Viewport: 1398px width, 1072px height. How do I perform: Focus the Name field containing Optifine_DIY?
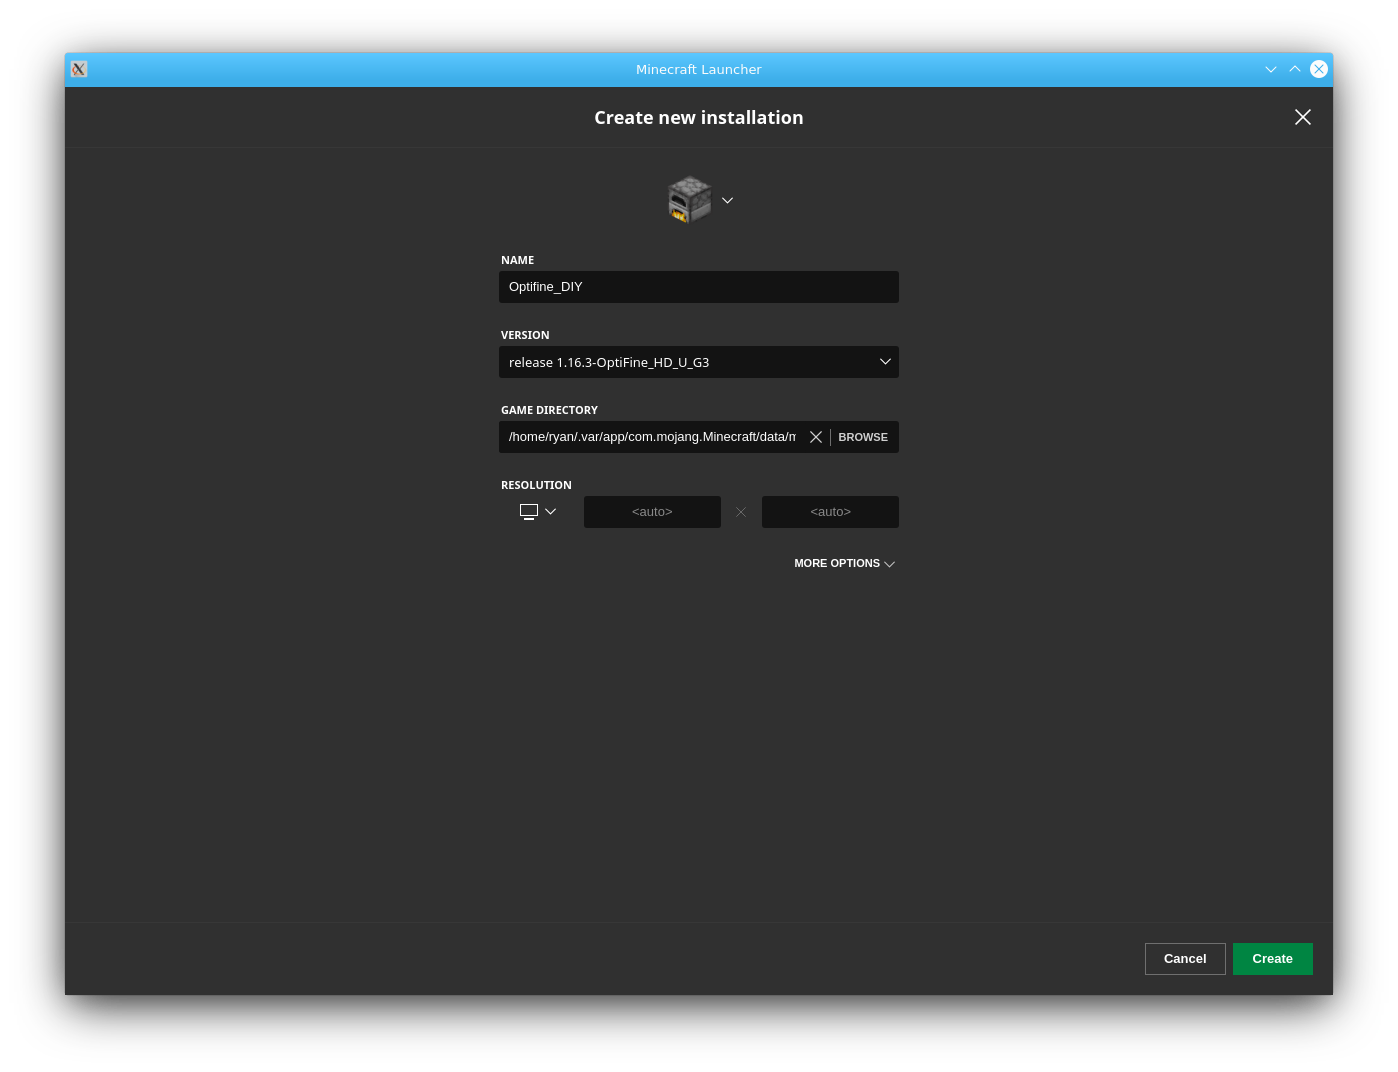[x=698, y=287]
